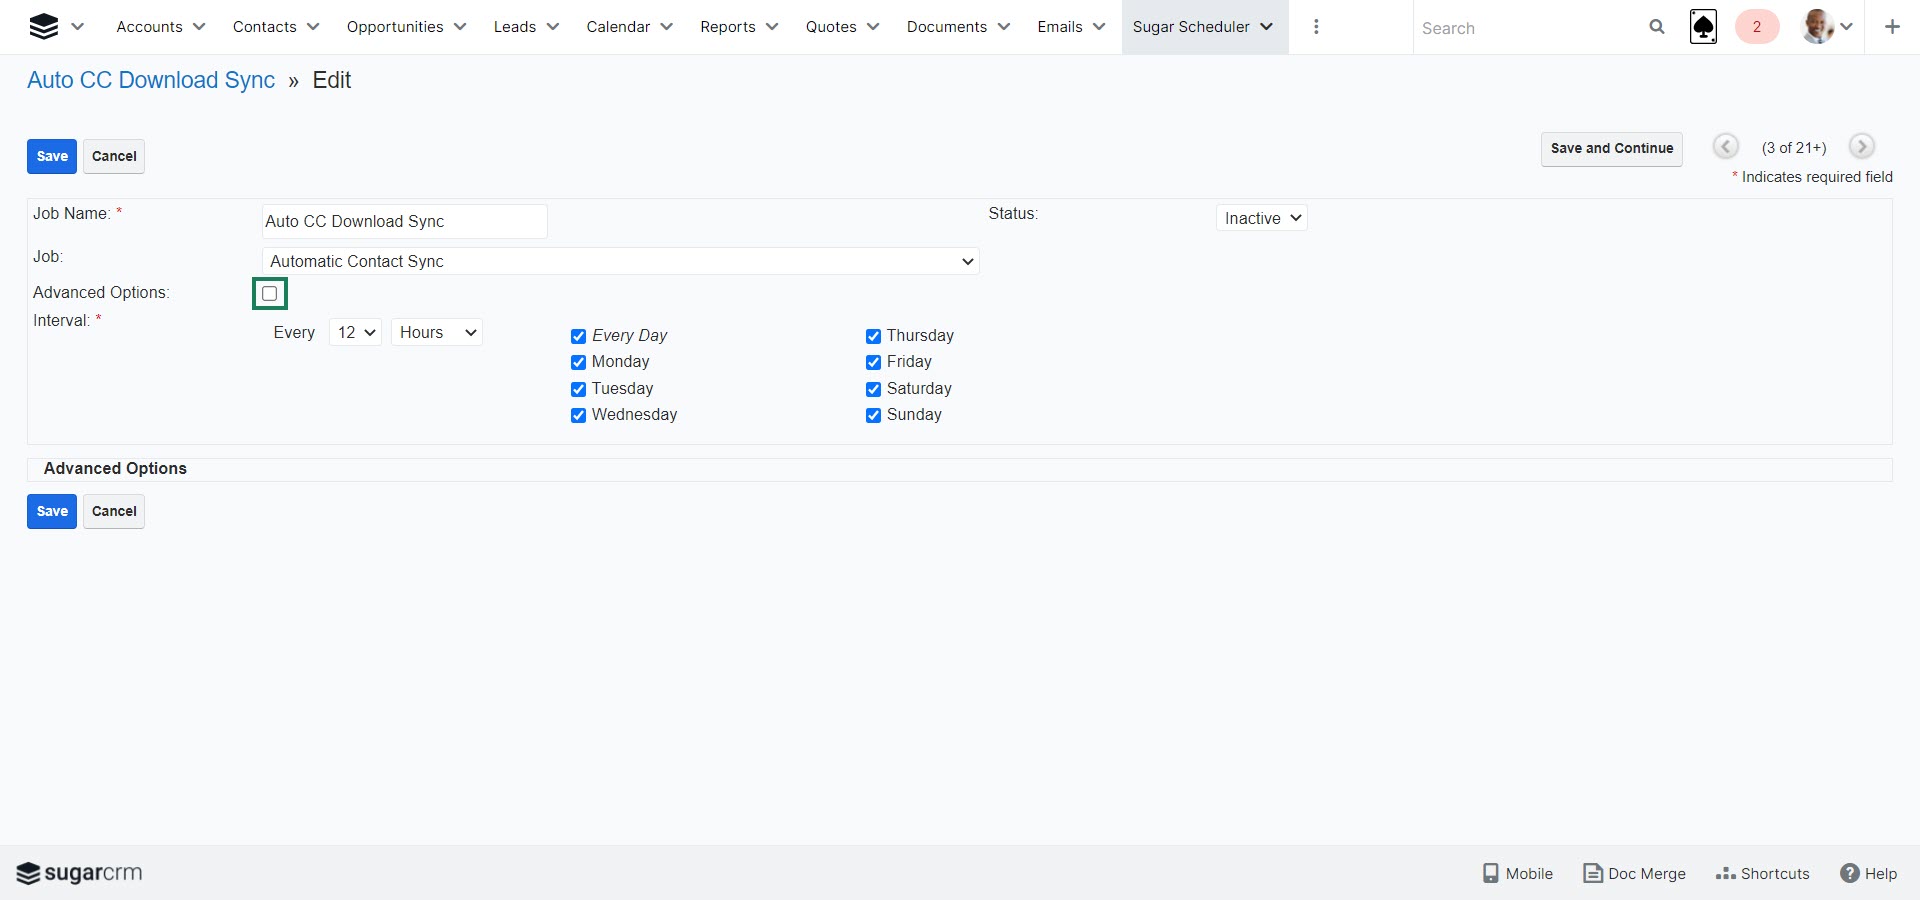Click the Sugar cube logo icon

point(43,27)
